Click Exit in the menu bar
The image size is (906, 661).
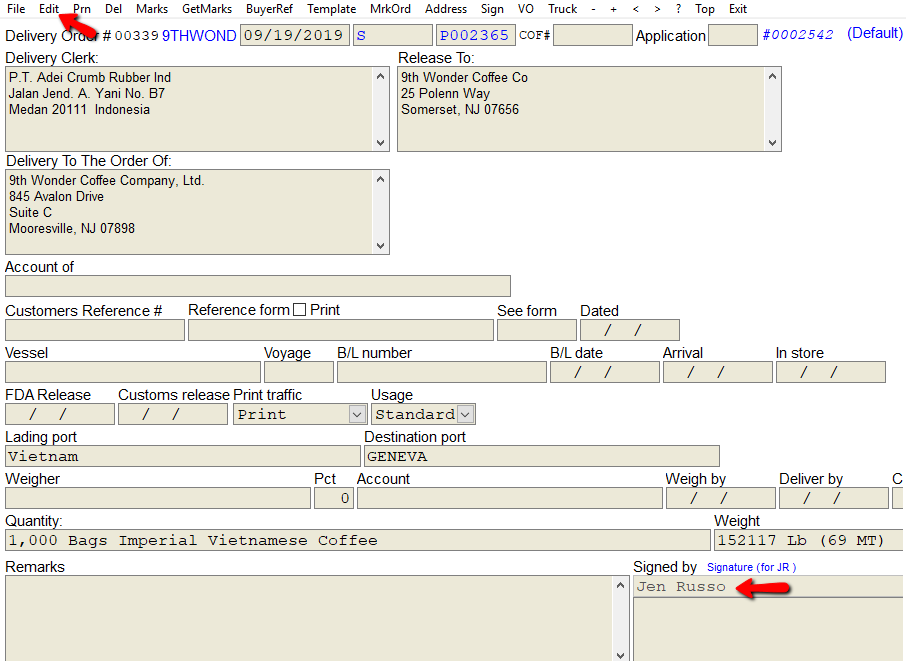[x=738, y=9]
